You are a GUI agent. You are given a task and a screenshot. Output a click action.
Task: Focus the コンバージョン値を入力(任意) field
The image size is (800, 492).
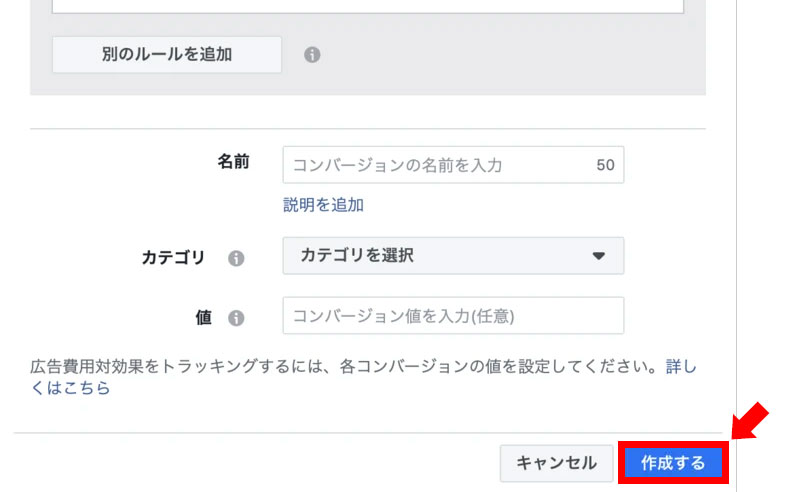pyautogui.click(x=453, y=316)
